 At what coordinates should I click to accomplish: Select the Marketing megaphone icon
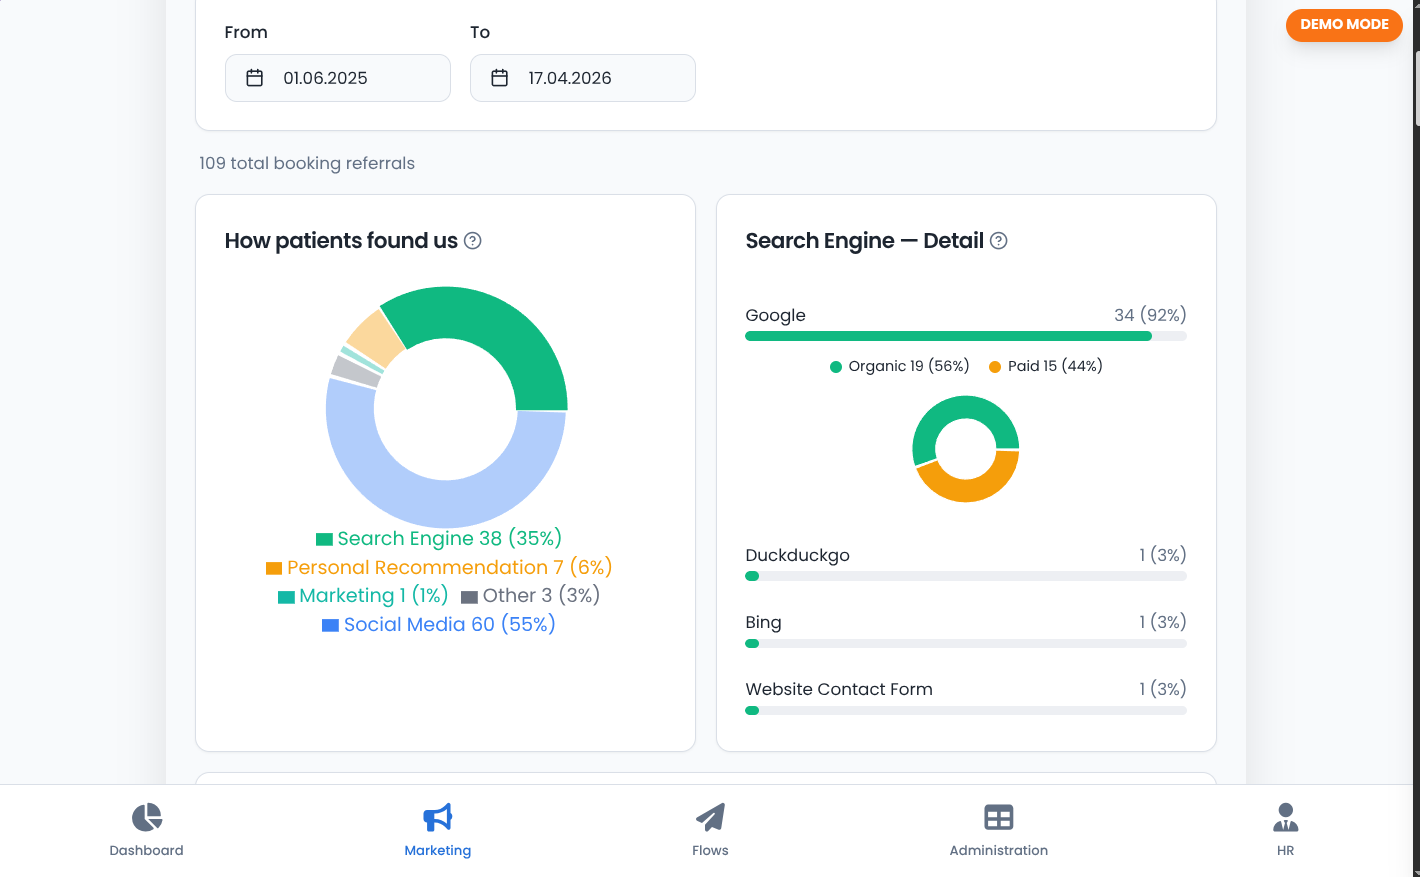tap(438, 817)
